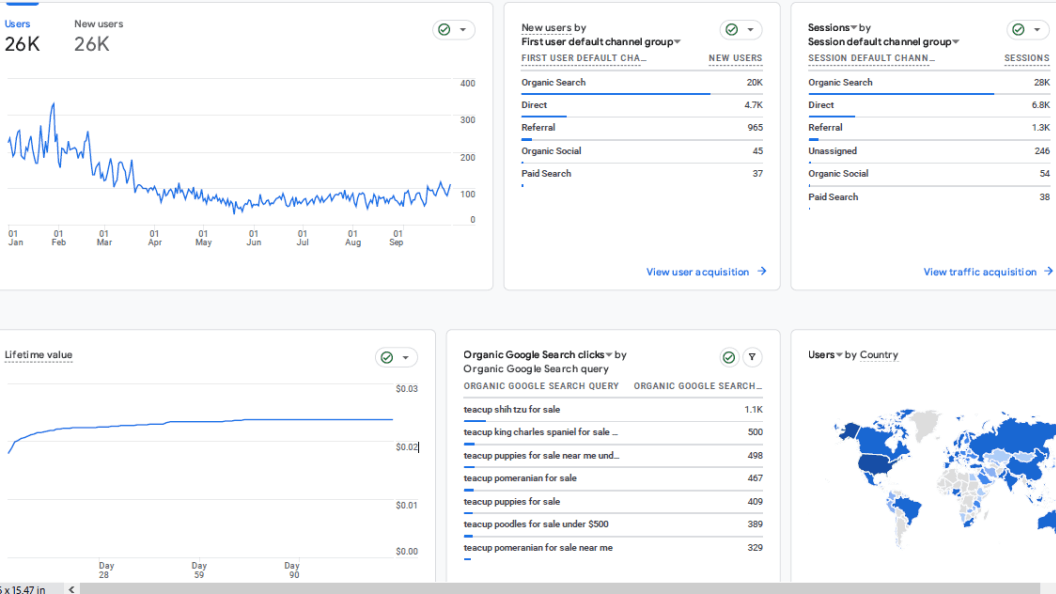Click the filter funnel icon on Organic Search card
This screenshot has height=594, width=1056.
[753, 357]
